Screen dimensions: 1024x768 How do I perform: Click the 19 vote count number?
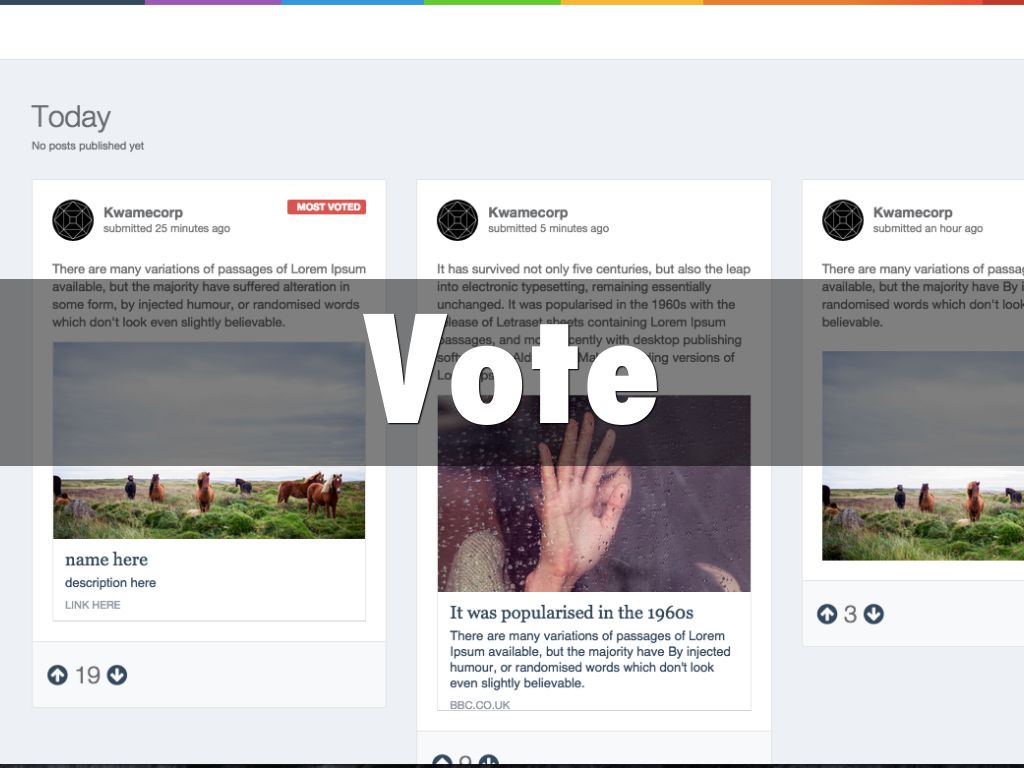tap(88, 675)
